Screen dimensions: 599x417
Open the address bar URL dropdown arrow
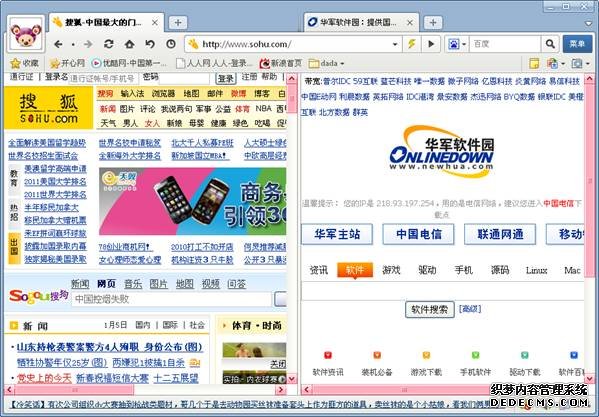click(395, 44)
